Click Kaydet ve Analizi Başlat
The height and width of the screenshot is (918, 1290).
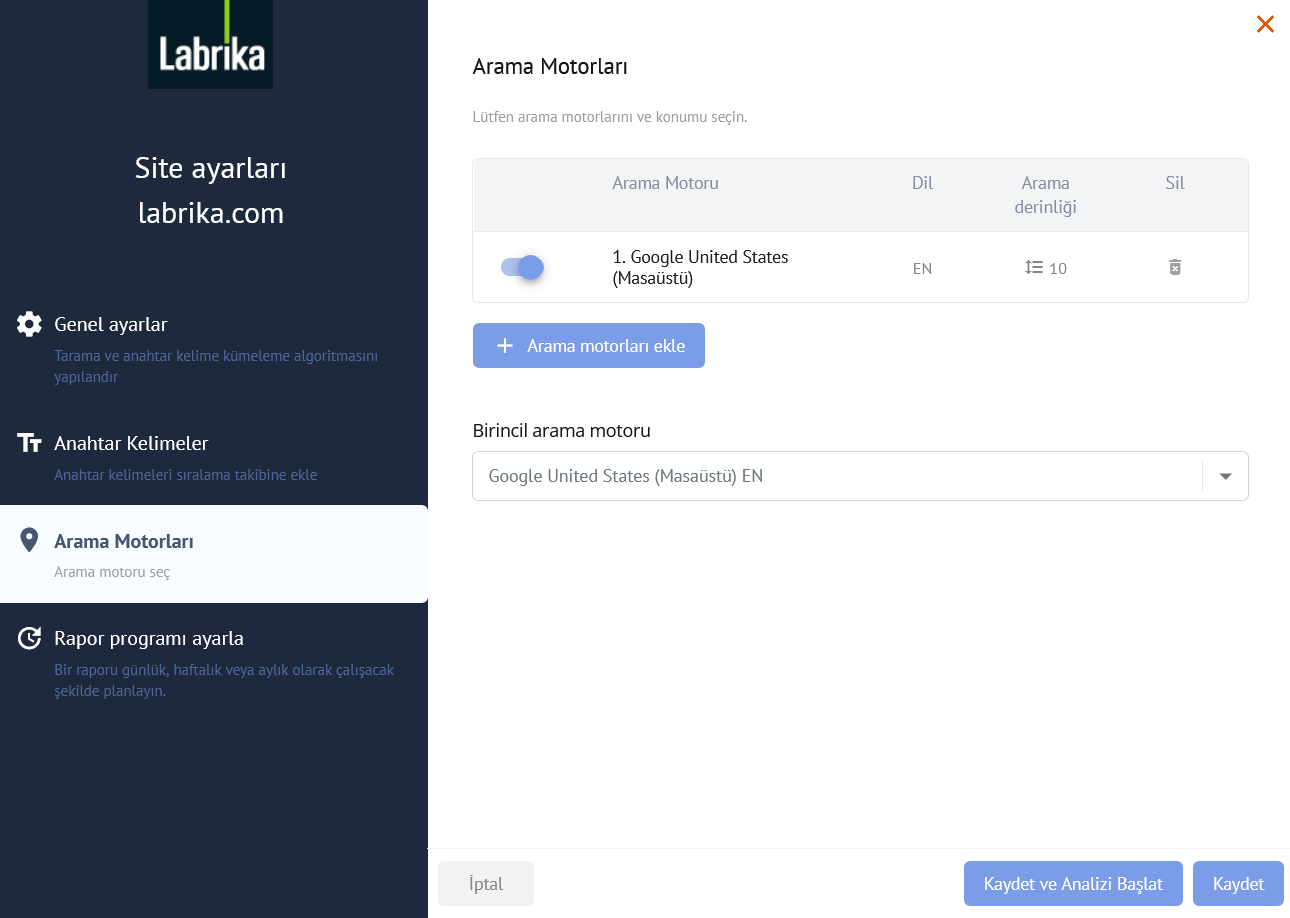tap(1073, 883)
